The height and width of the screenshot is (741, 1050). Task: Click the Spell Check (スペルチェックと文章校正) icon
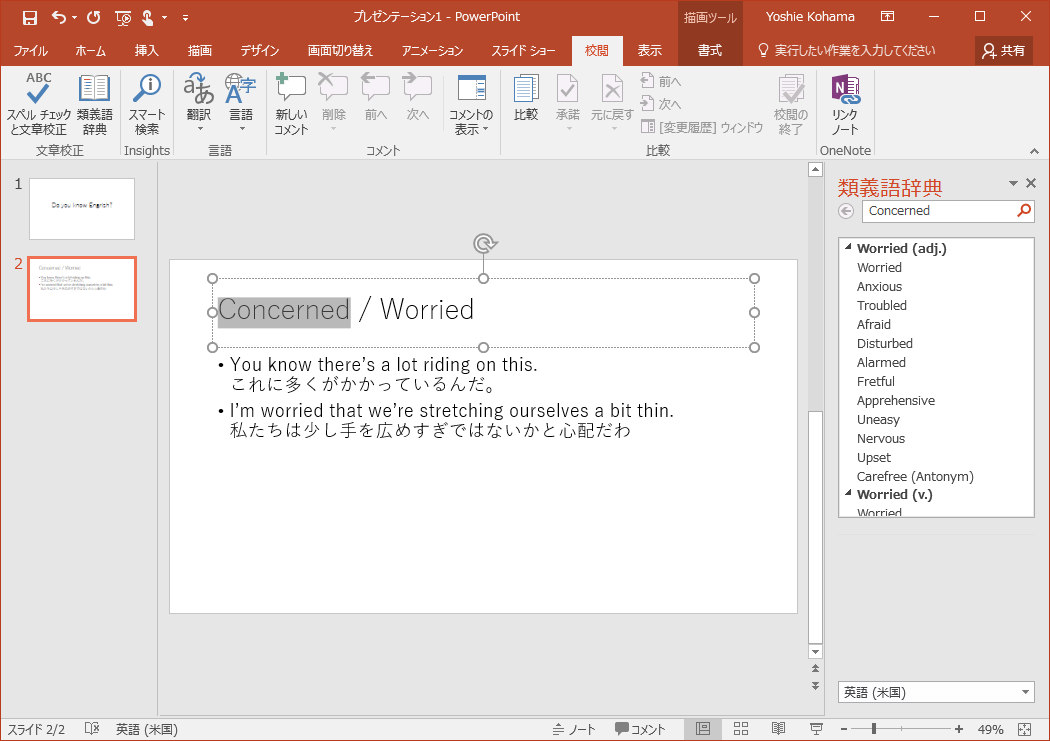(39, 104)
